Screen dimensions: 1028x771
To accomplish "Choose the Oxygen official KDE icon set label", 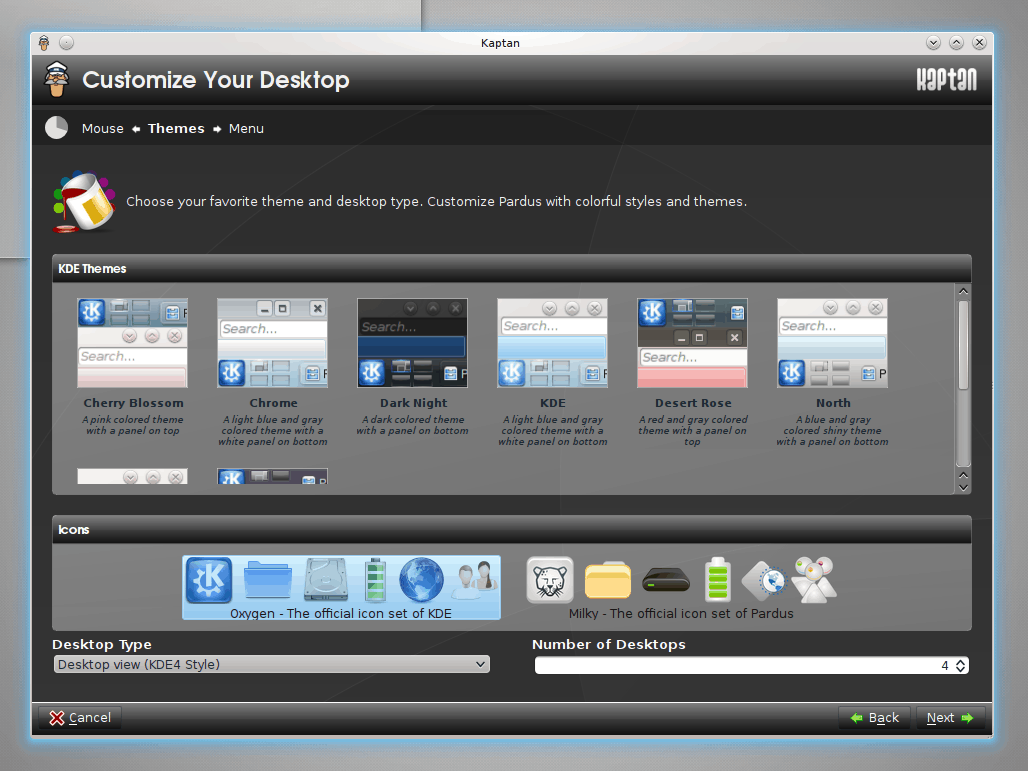I will [341, 614].
